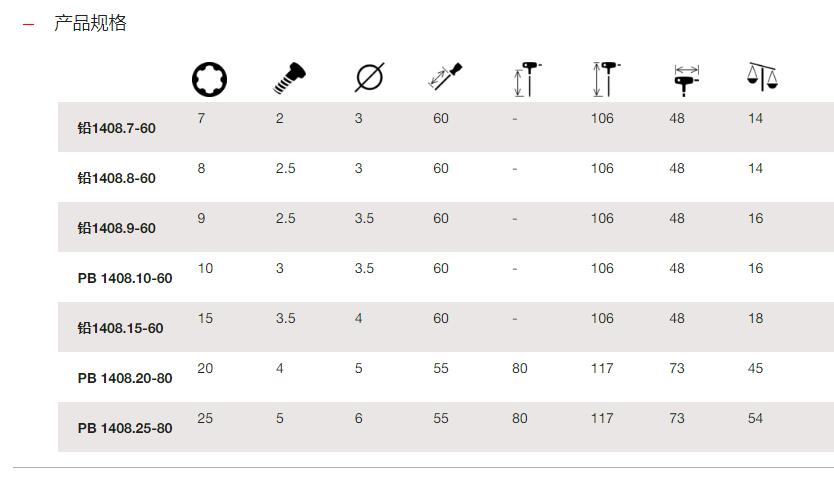Click the long T-handle height icon

[606, 79]
